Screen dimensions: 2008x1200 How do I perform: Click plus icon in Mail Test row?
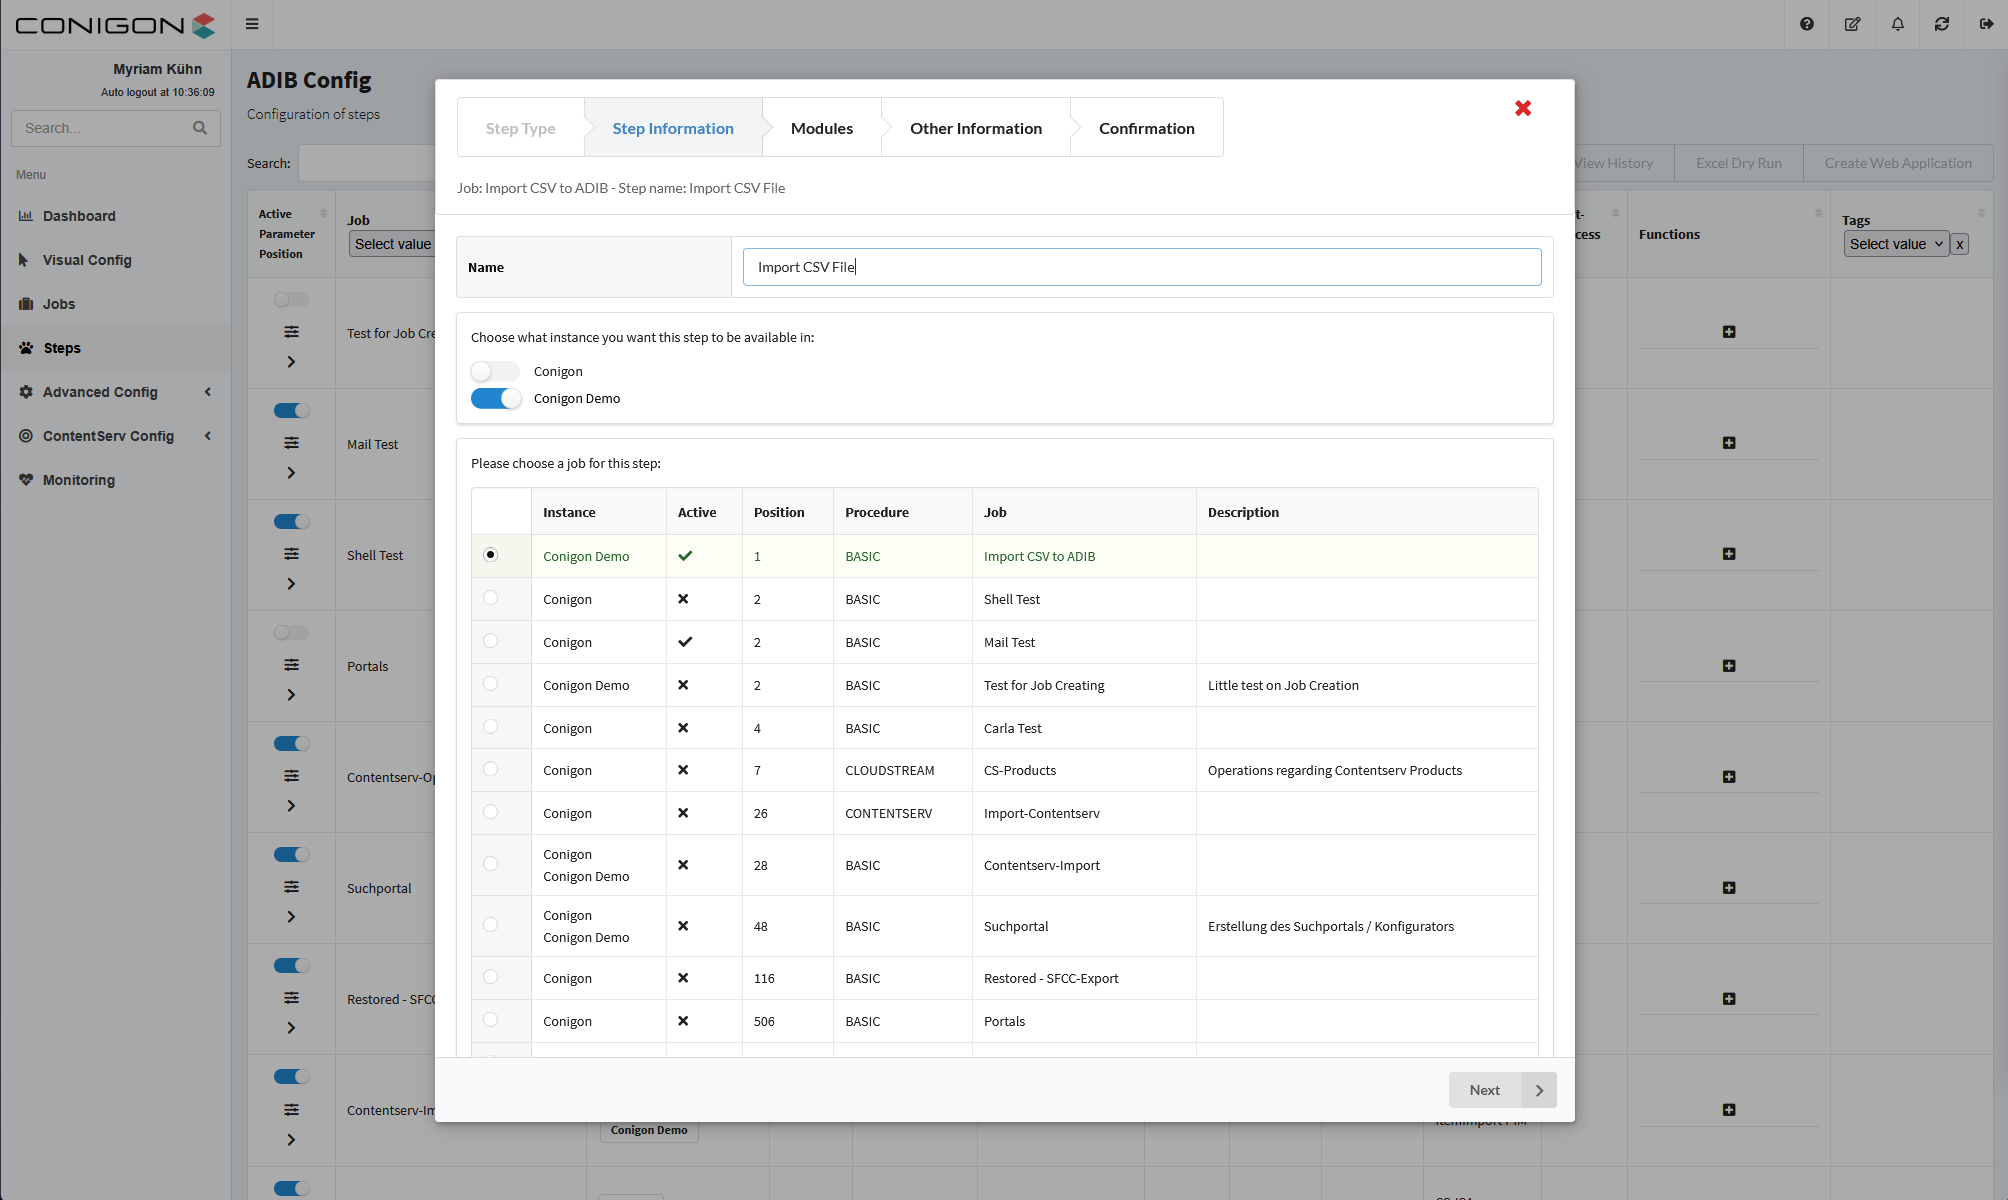[1728, 443]
